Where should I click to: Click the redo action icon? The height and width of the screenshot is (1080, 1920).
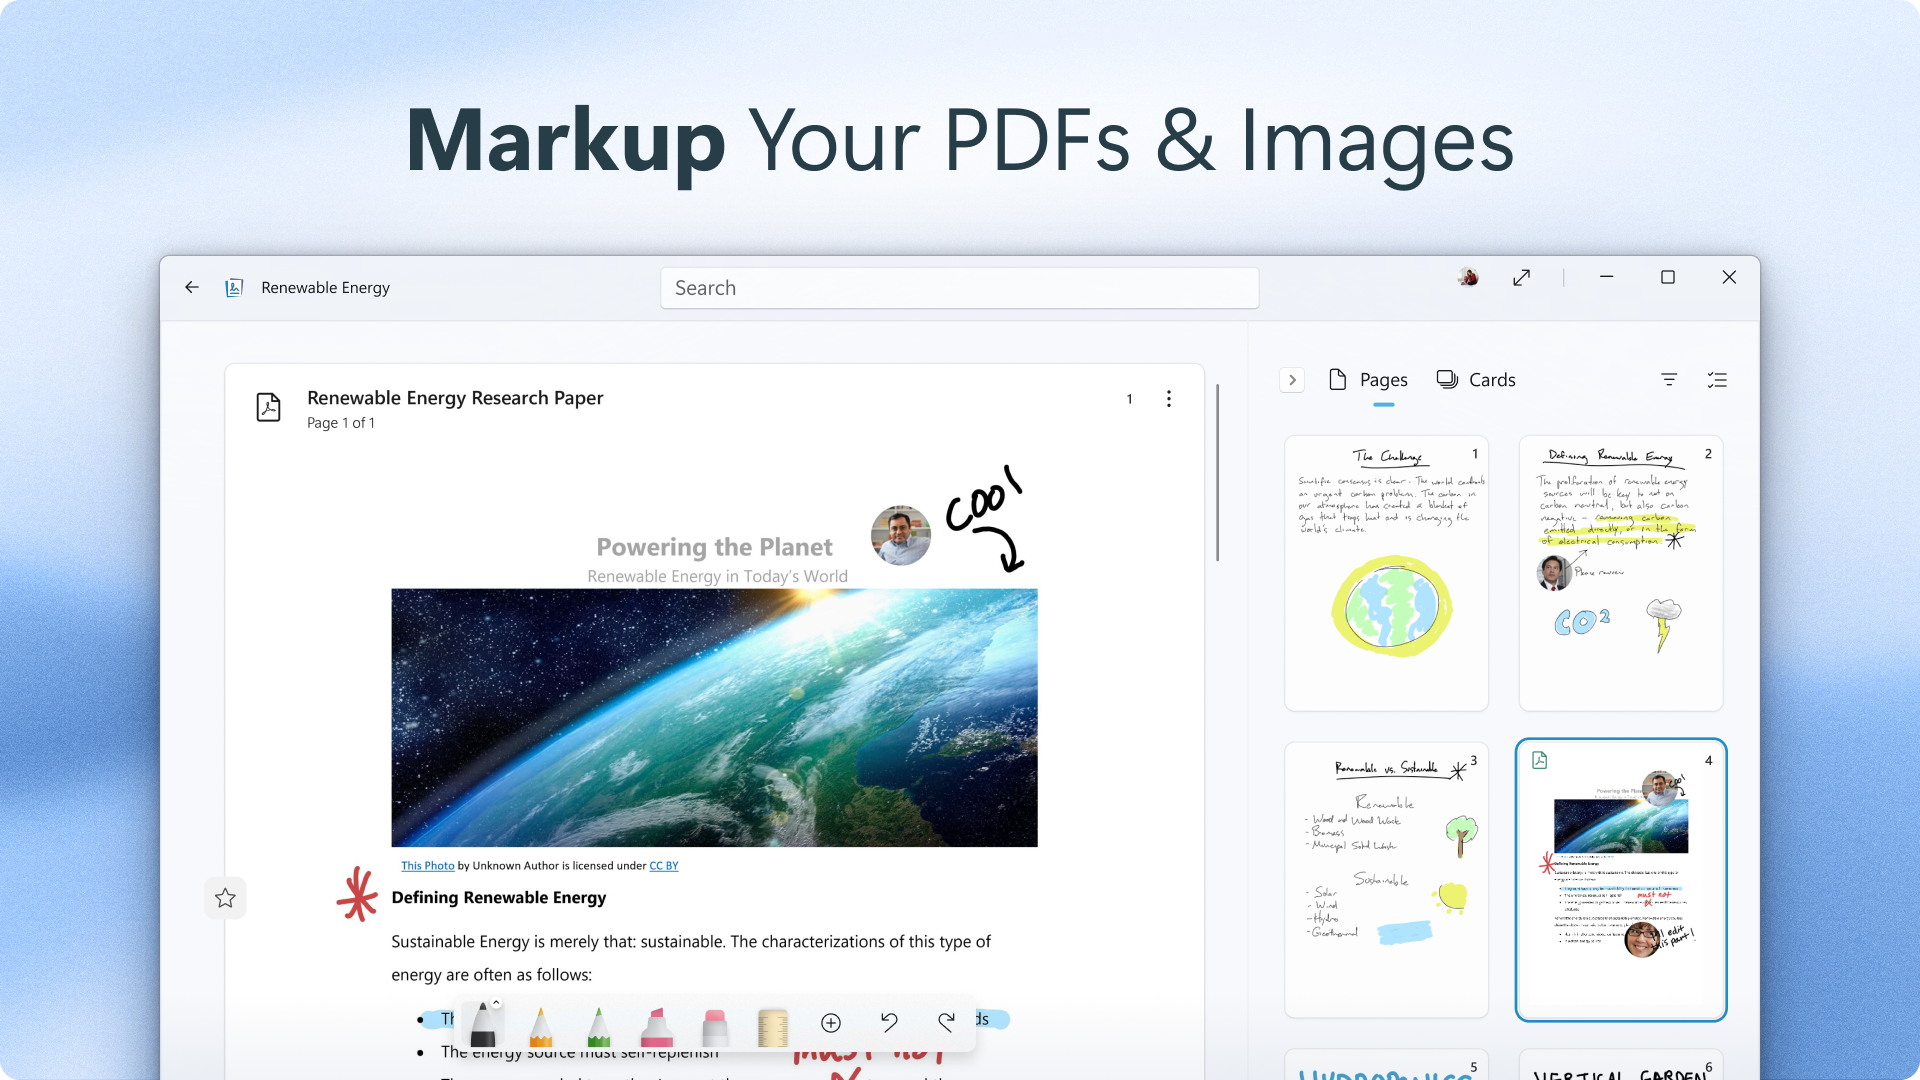click(947, 1019)
